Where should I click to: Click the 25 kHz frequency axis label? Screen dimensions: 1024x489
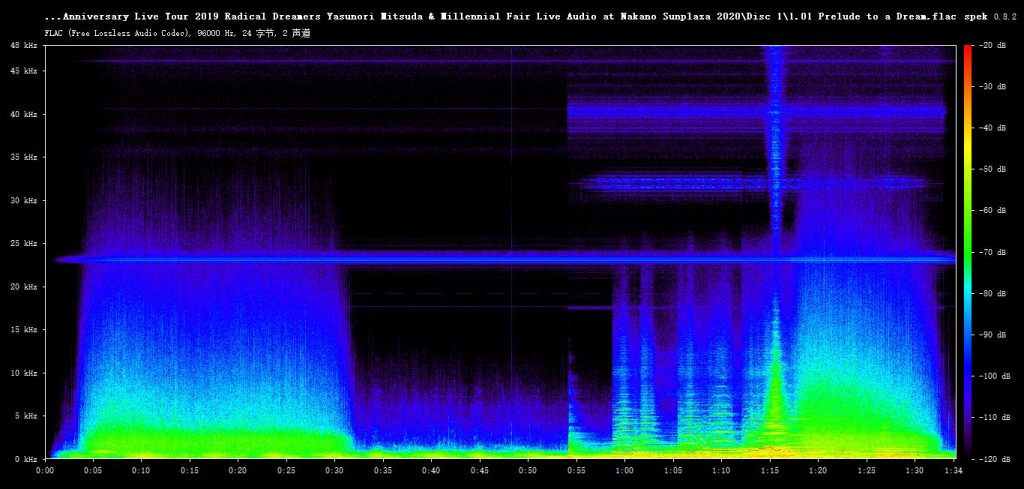[x=24, y=244]
